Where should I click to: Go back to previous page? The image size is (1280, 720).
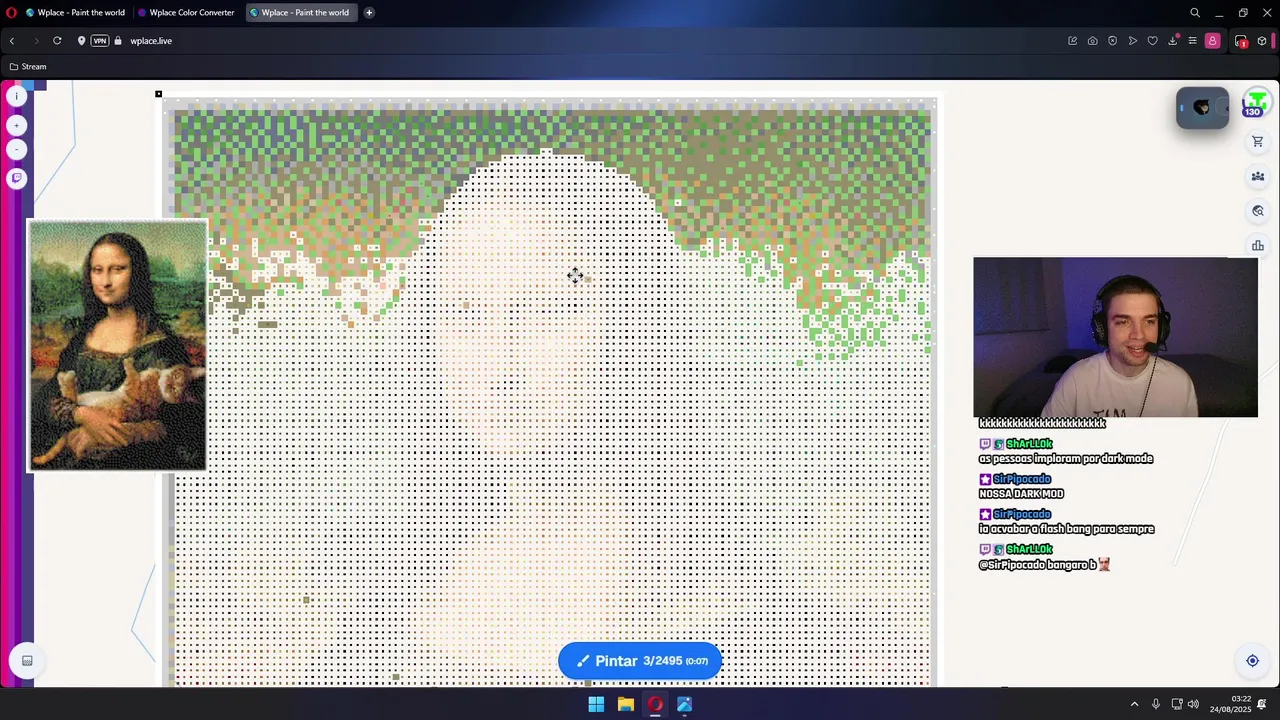(x=12, y=41)
